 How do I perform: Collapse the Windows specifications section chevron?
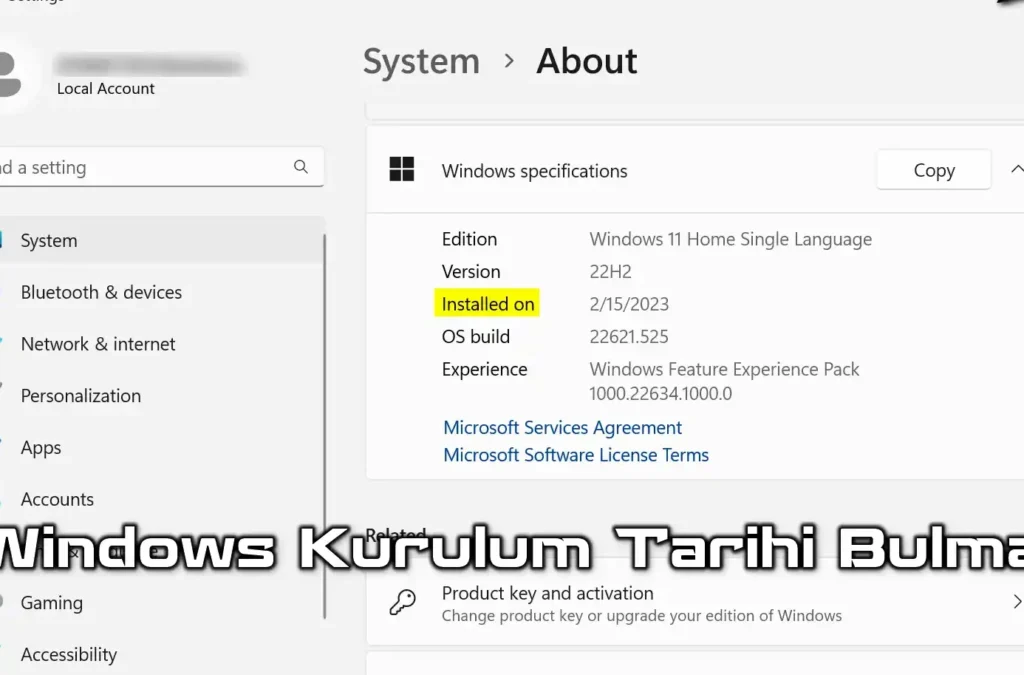(x=1018, y=170)
